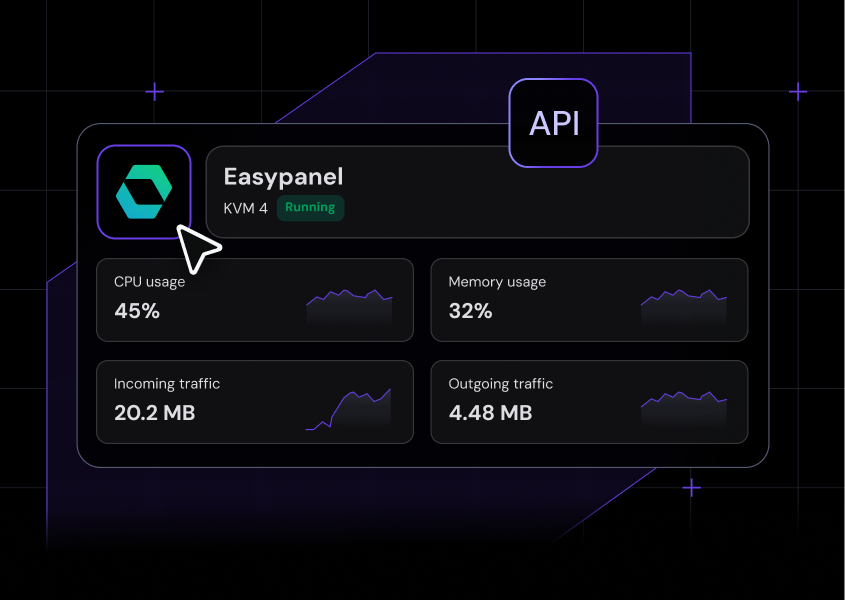This screenshot has height=600, width=845.
Task: Click the CPU usage progress chart peak
Action: click(x=345, y=289)
